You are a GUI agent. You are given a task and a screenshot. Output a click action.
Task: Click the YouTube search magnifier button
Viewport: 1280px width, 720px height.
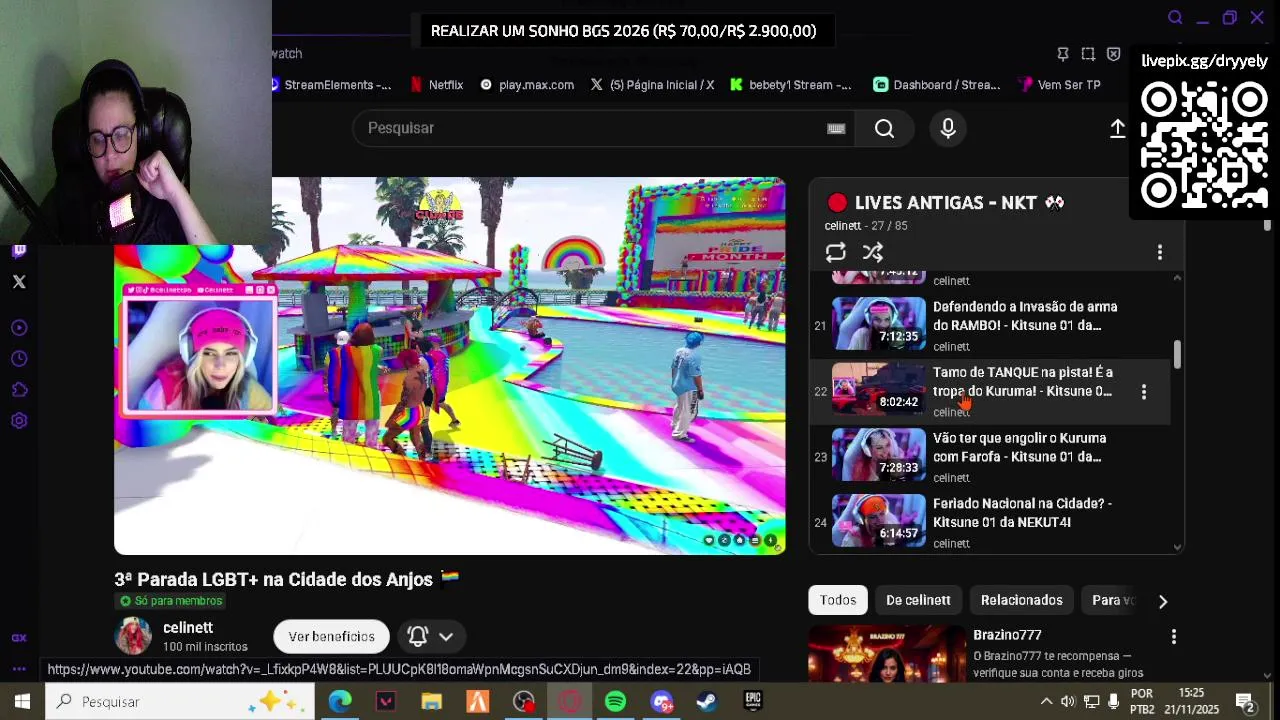[x=884, y=128]
